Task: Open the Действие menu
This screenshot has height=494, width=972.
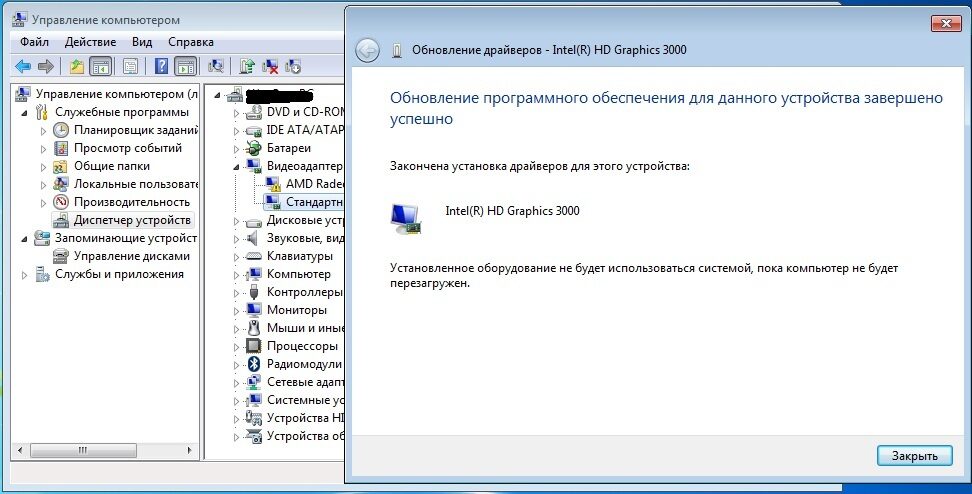Action: tap(91, 42)
